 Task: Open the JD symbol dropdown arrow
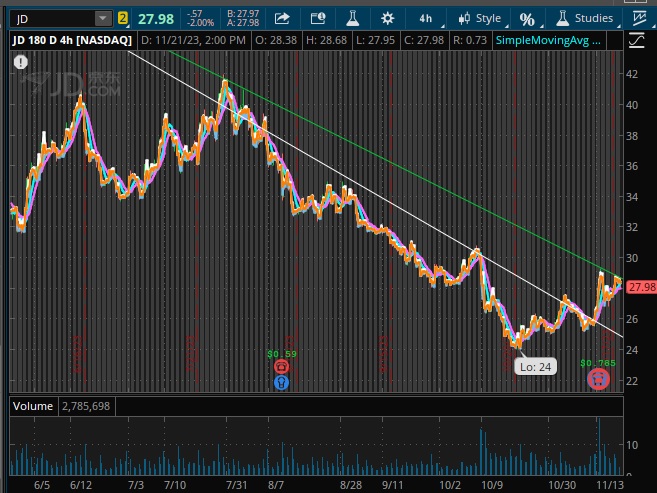point(103,18)
